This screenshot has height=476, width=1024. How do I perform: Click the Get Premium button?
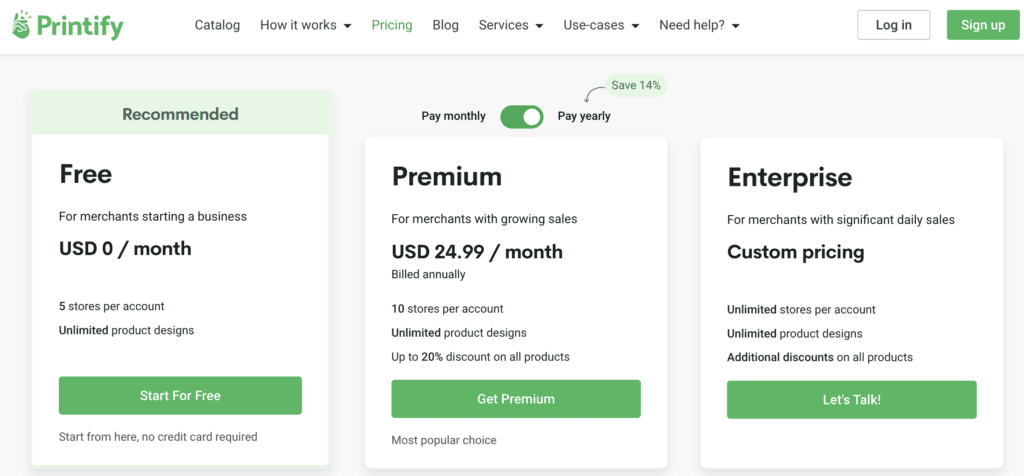coord(515,398)
